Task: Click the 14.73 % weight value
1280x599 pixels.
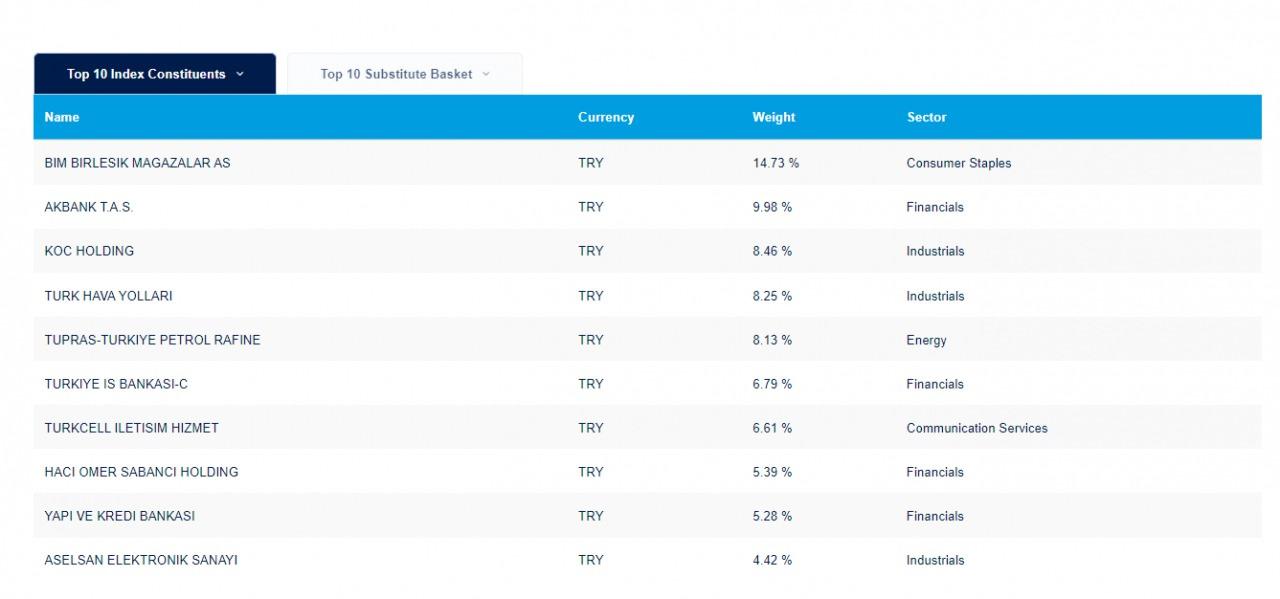Action: (x=775, y=163)
